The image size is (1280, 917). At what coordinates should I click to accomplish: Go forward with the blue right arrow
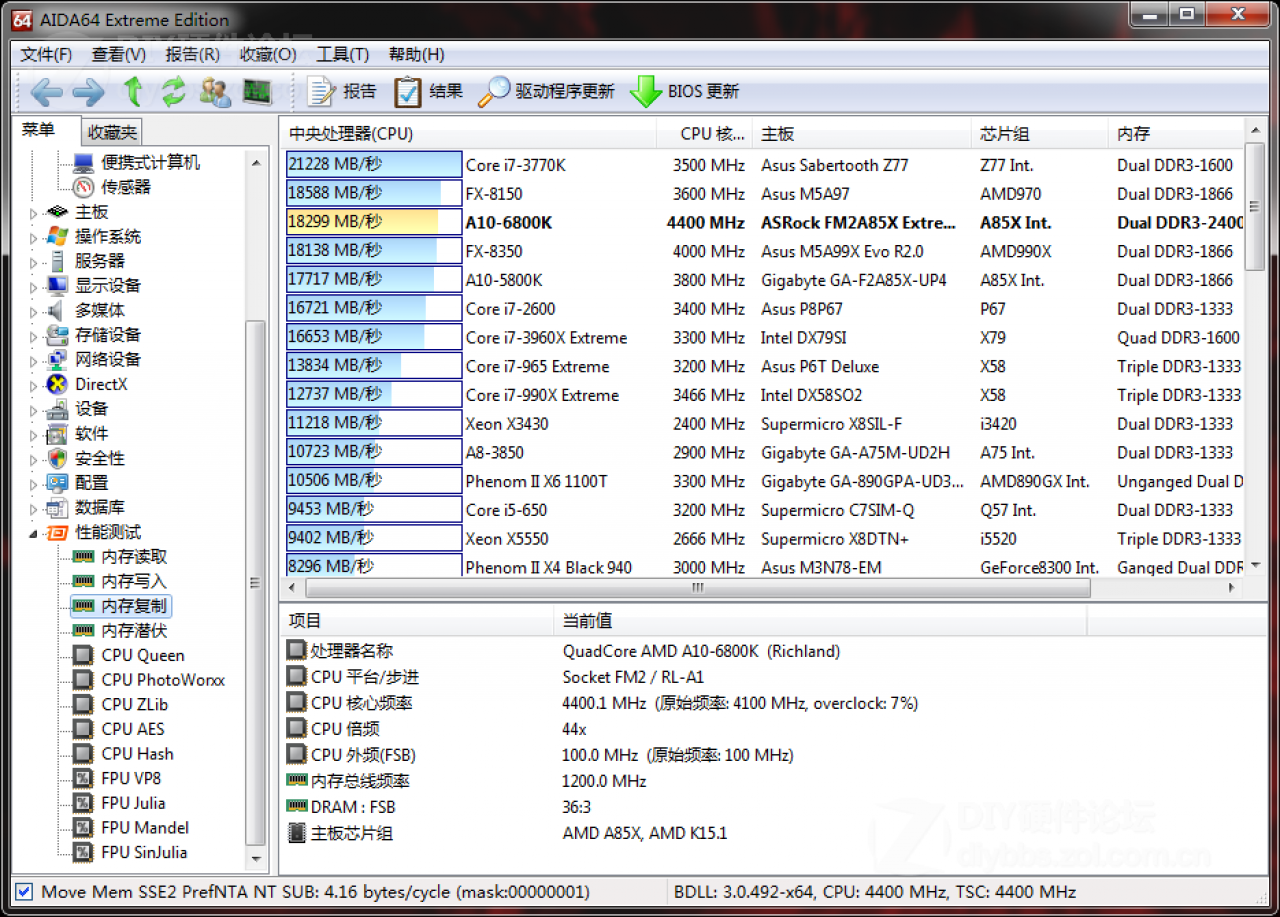[89, 92]
